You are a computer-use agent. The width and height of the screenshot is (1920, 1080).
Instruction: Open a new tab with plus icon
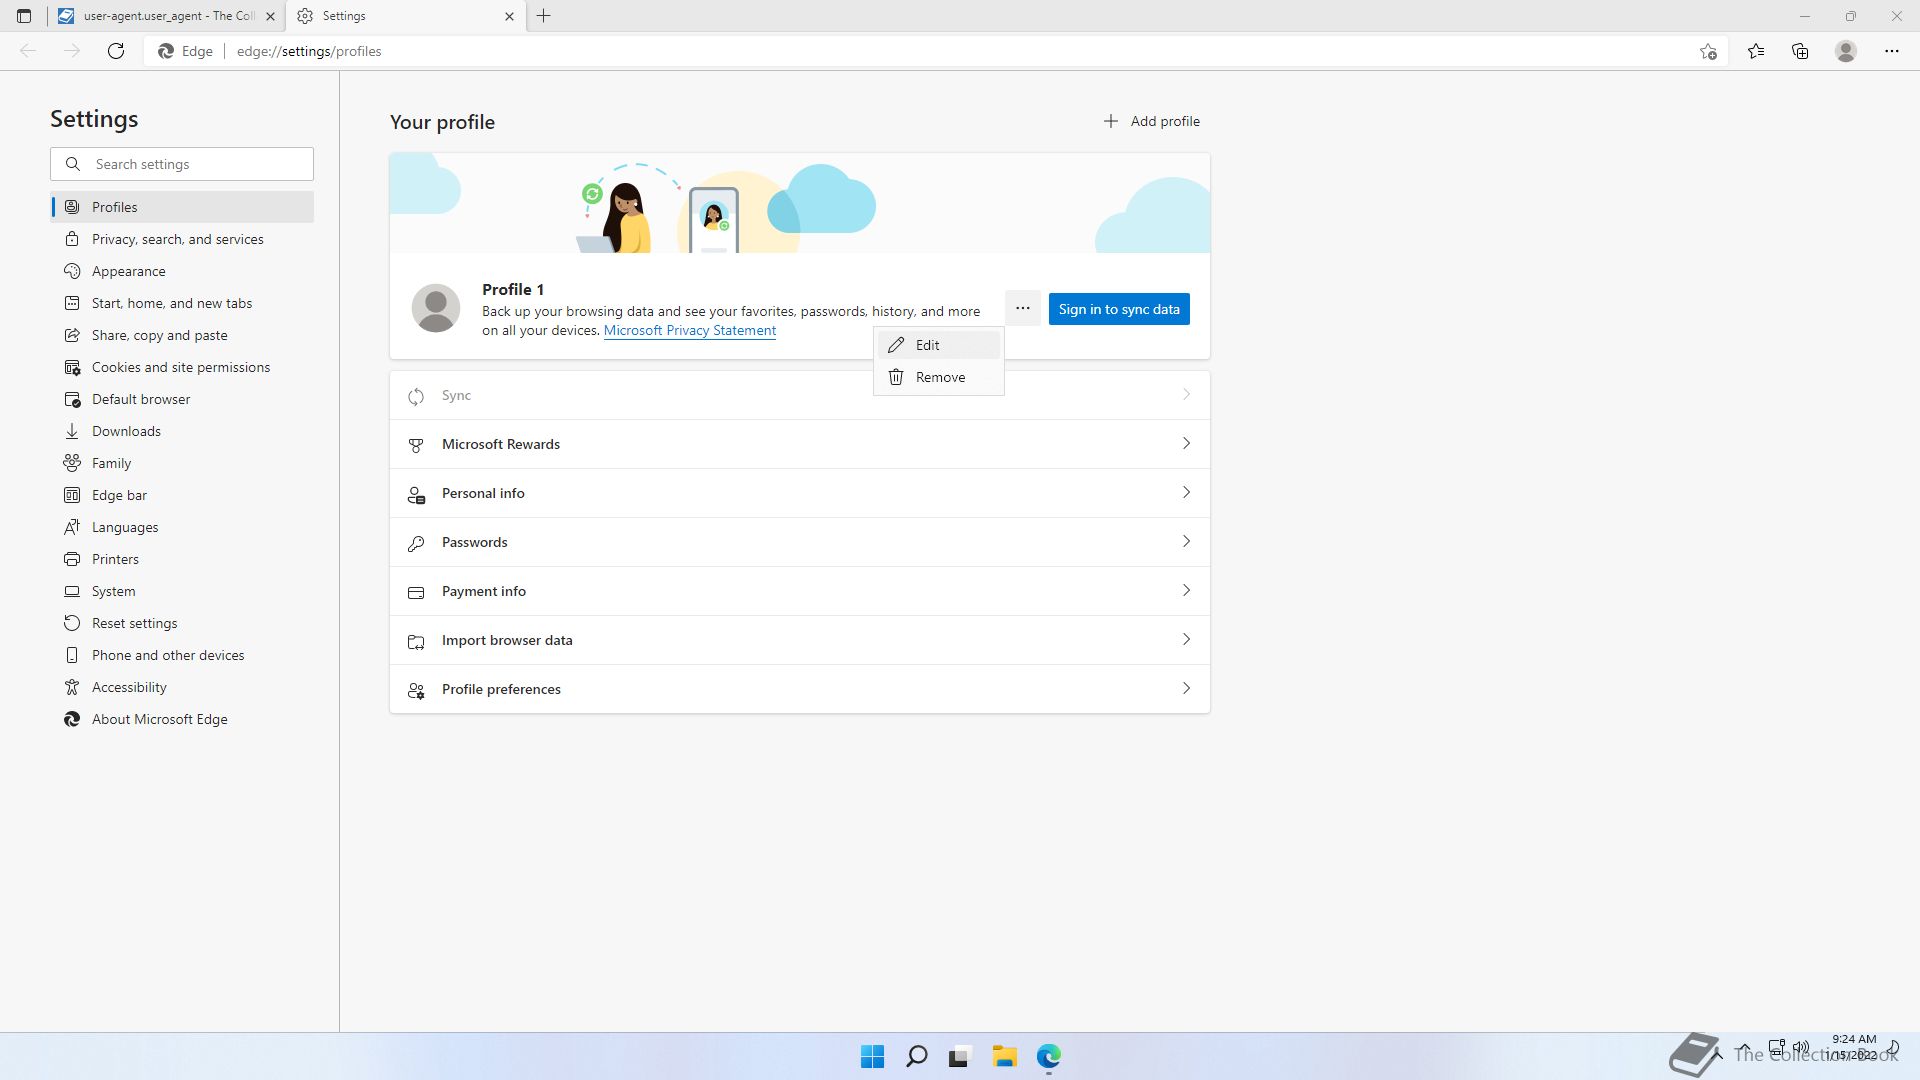tap(544, 16)
